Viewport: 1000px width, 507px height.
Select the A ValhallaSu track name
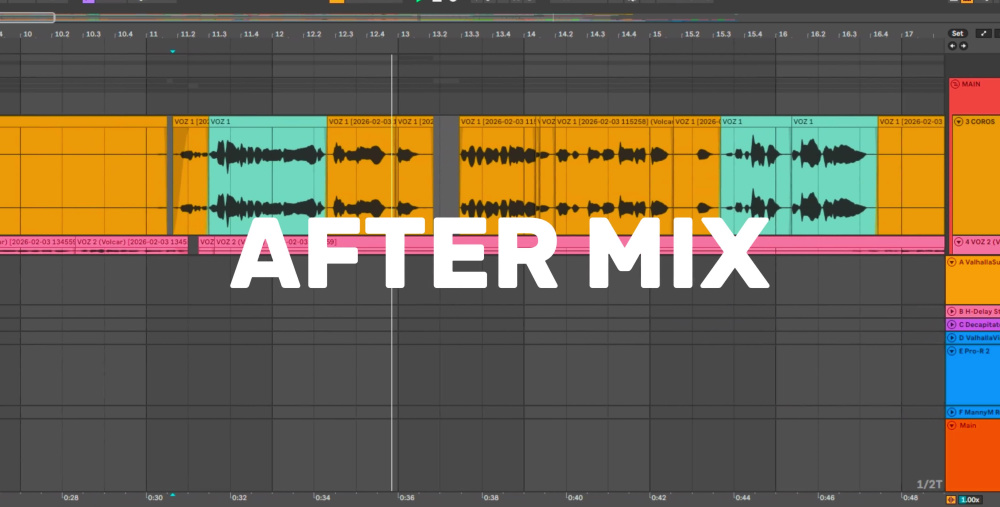click(979, 262)
